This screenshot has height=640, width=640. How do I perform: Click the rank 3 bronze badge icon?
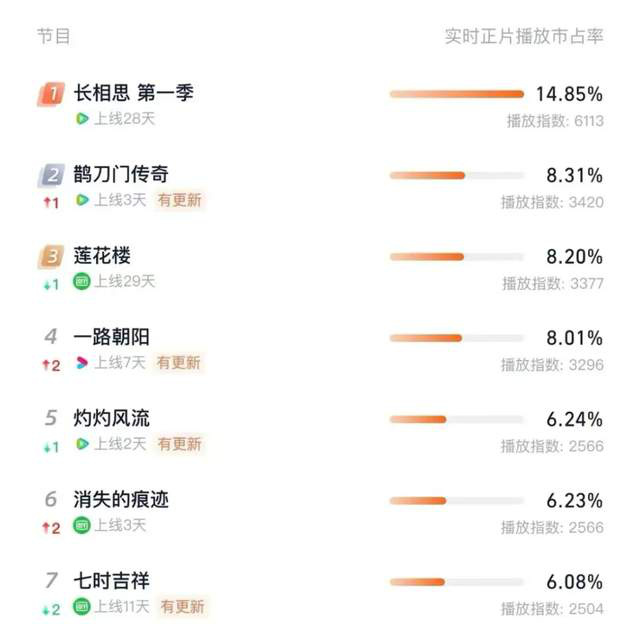pos(51,257)
